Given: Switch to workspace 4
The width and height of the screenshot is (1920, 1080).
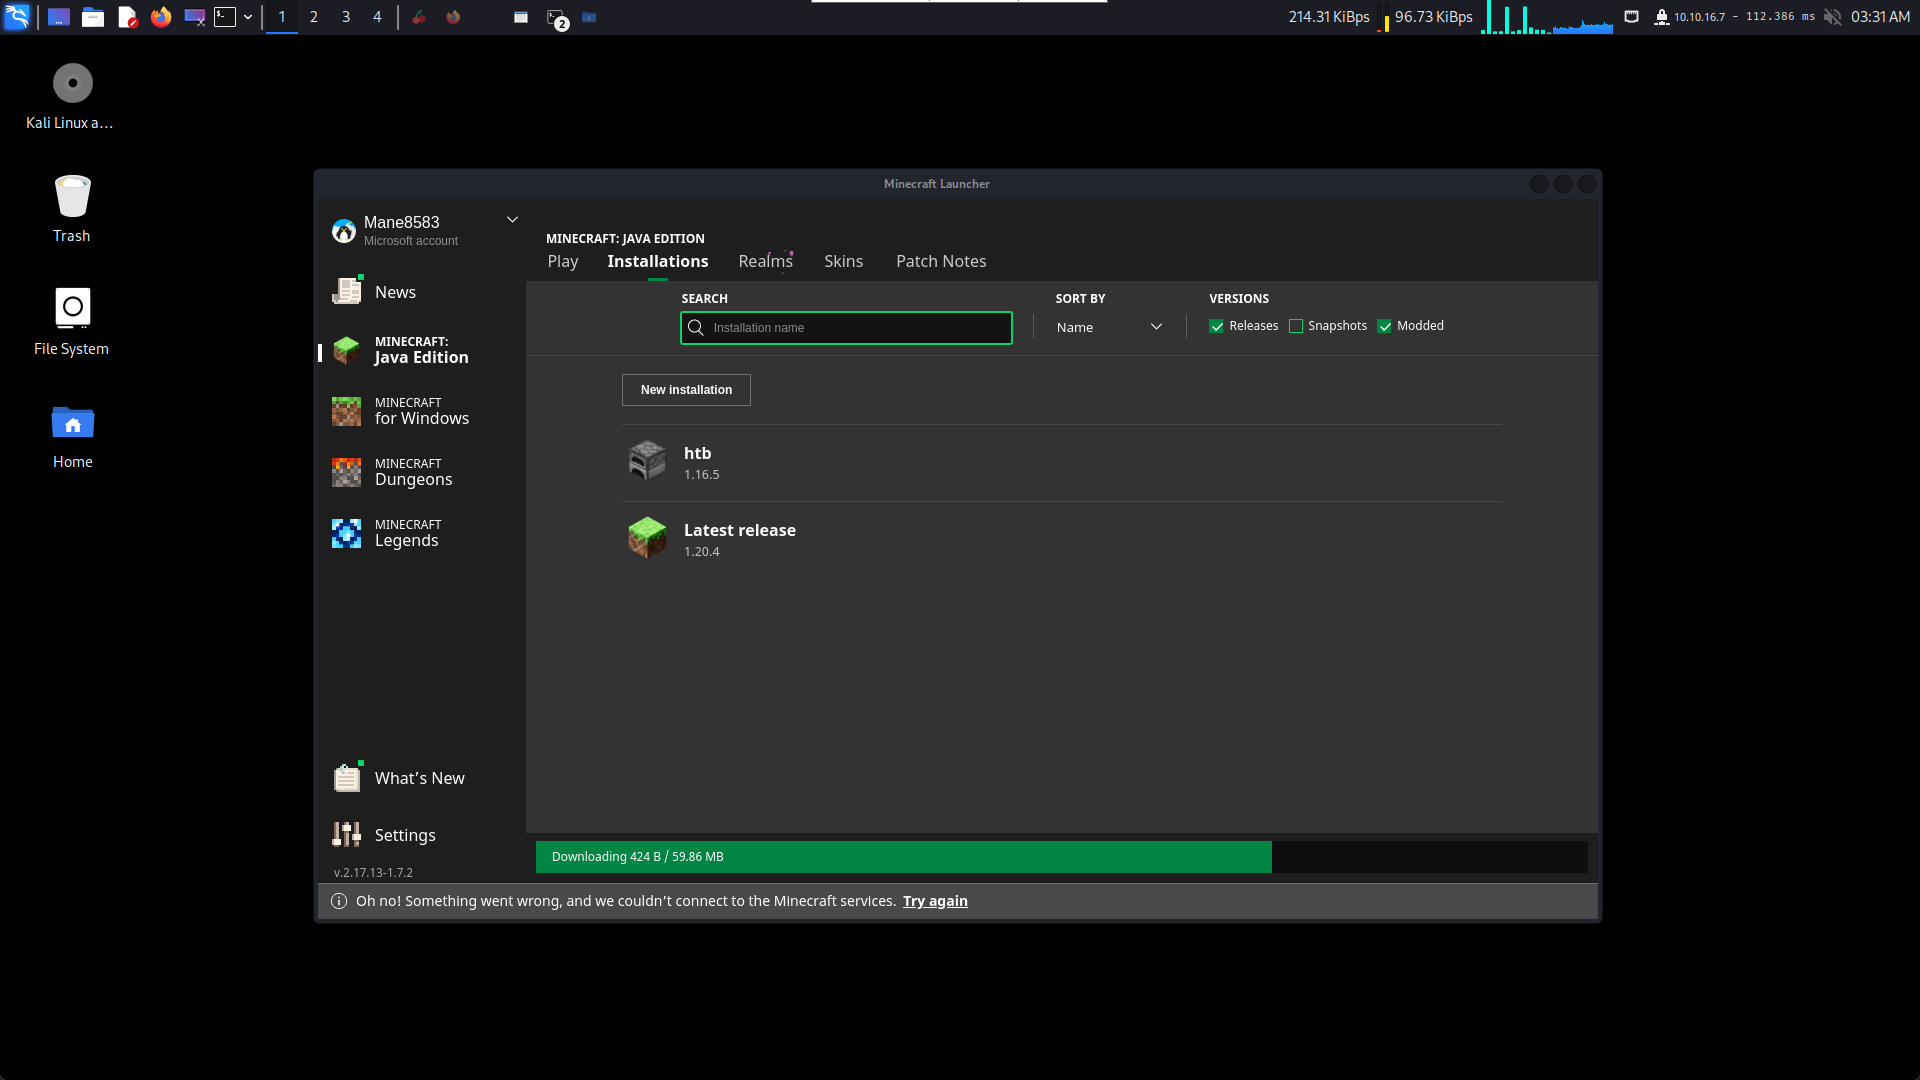Looking at the screenshot, I should [x=377, y=17].
